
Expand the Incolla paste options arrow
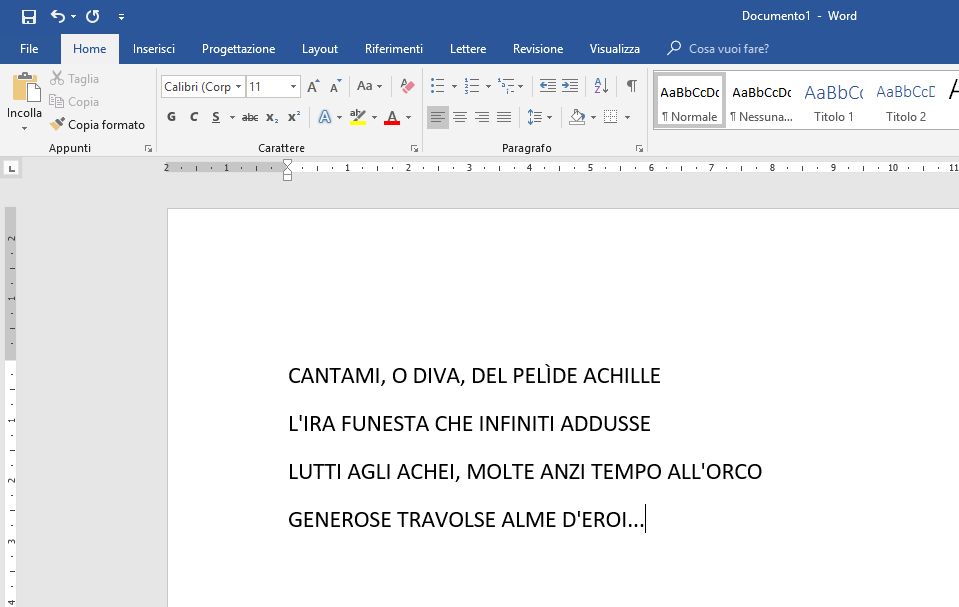click(x=24, y=128)
